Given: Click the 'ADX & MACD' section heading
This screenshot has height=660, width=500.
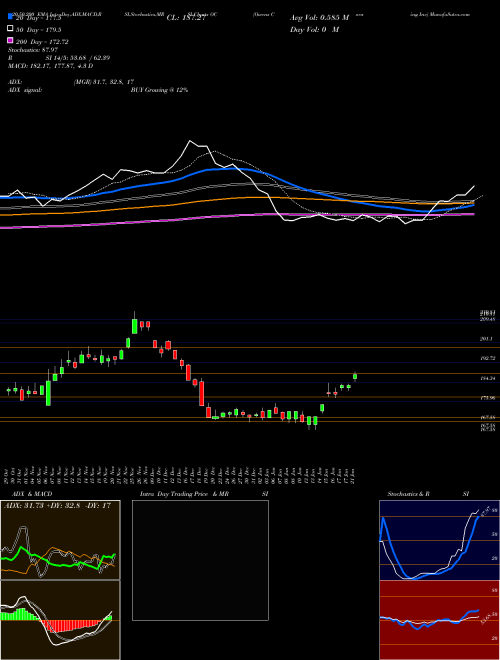Looking at the screenshot, I should (32, 494).
